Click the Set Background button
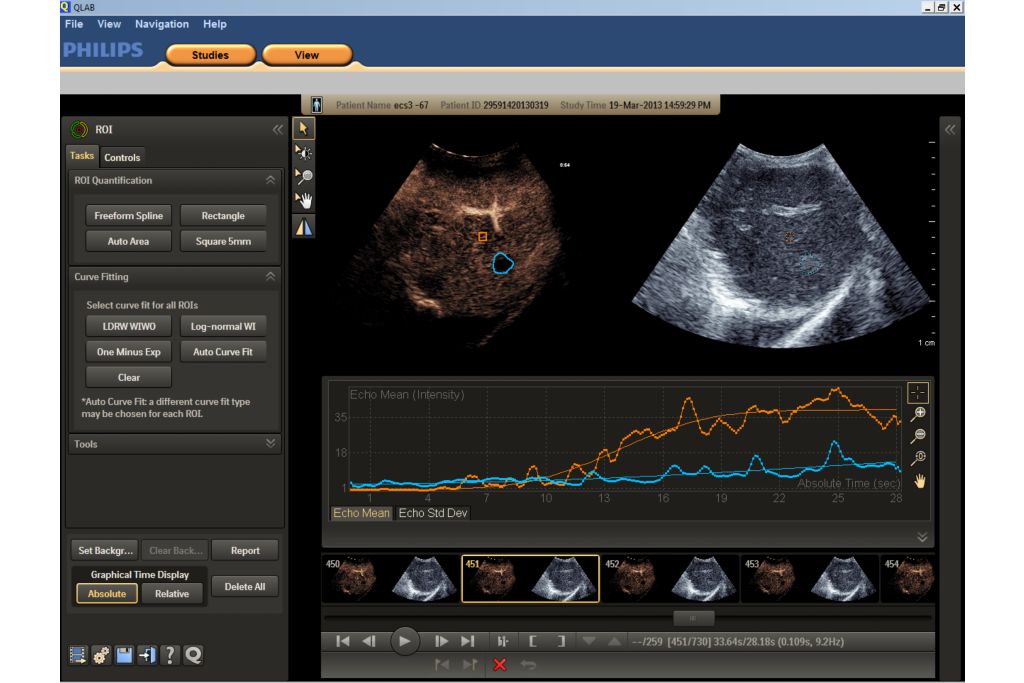This screenshot has height=683, width=1024. coord(105,550)
